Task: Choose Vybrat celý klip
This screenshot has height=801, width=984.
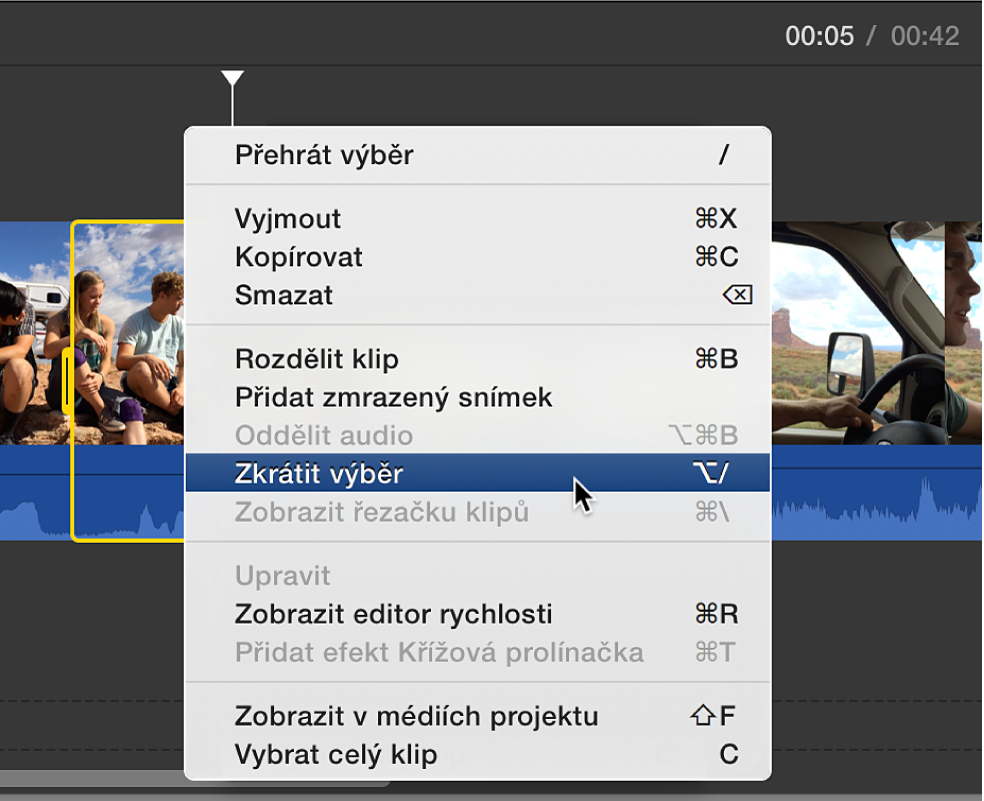Action: tap(478, 754)
